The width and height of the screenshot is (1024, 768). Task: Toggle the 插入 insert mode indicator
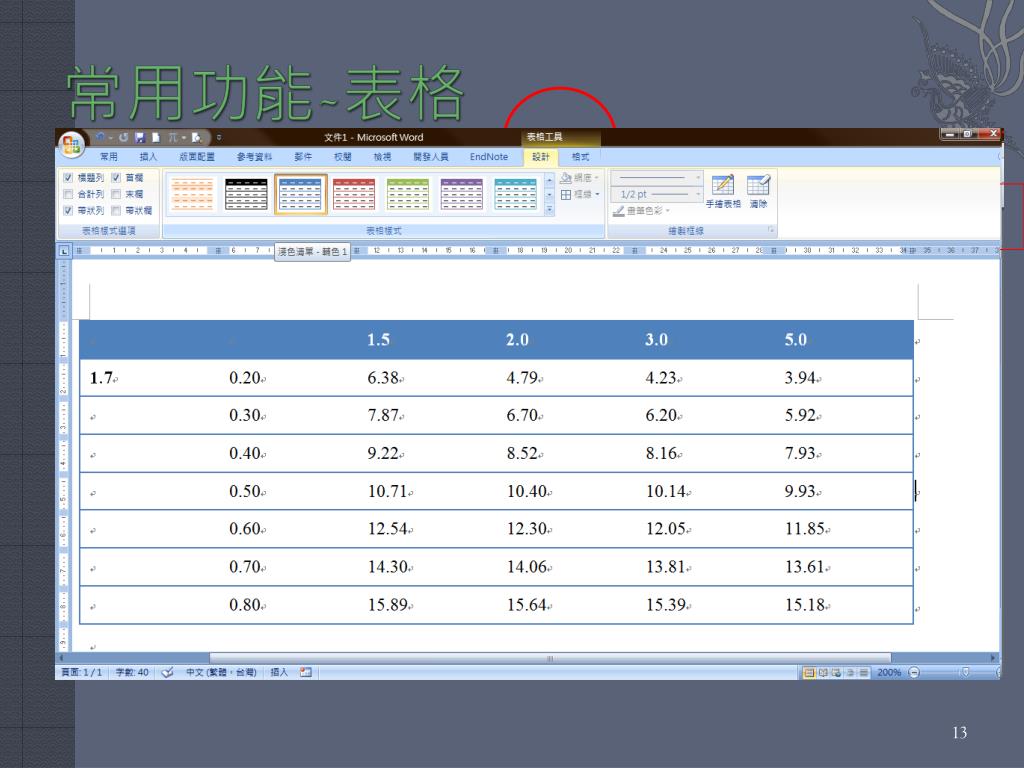pos(279,672)
